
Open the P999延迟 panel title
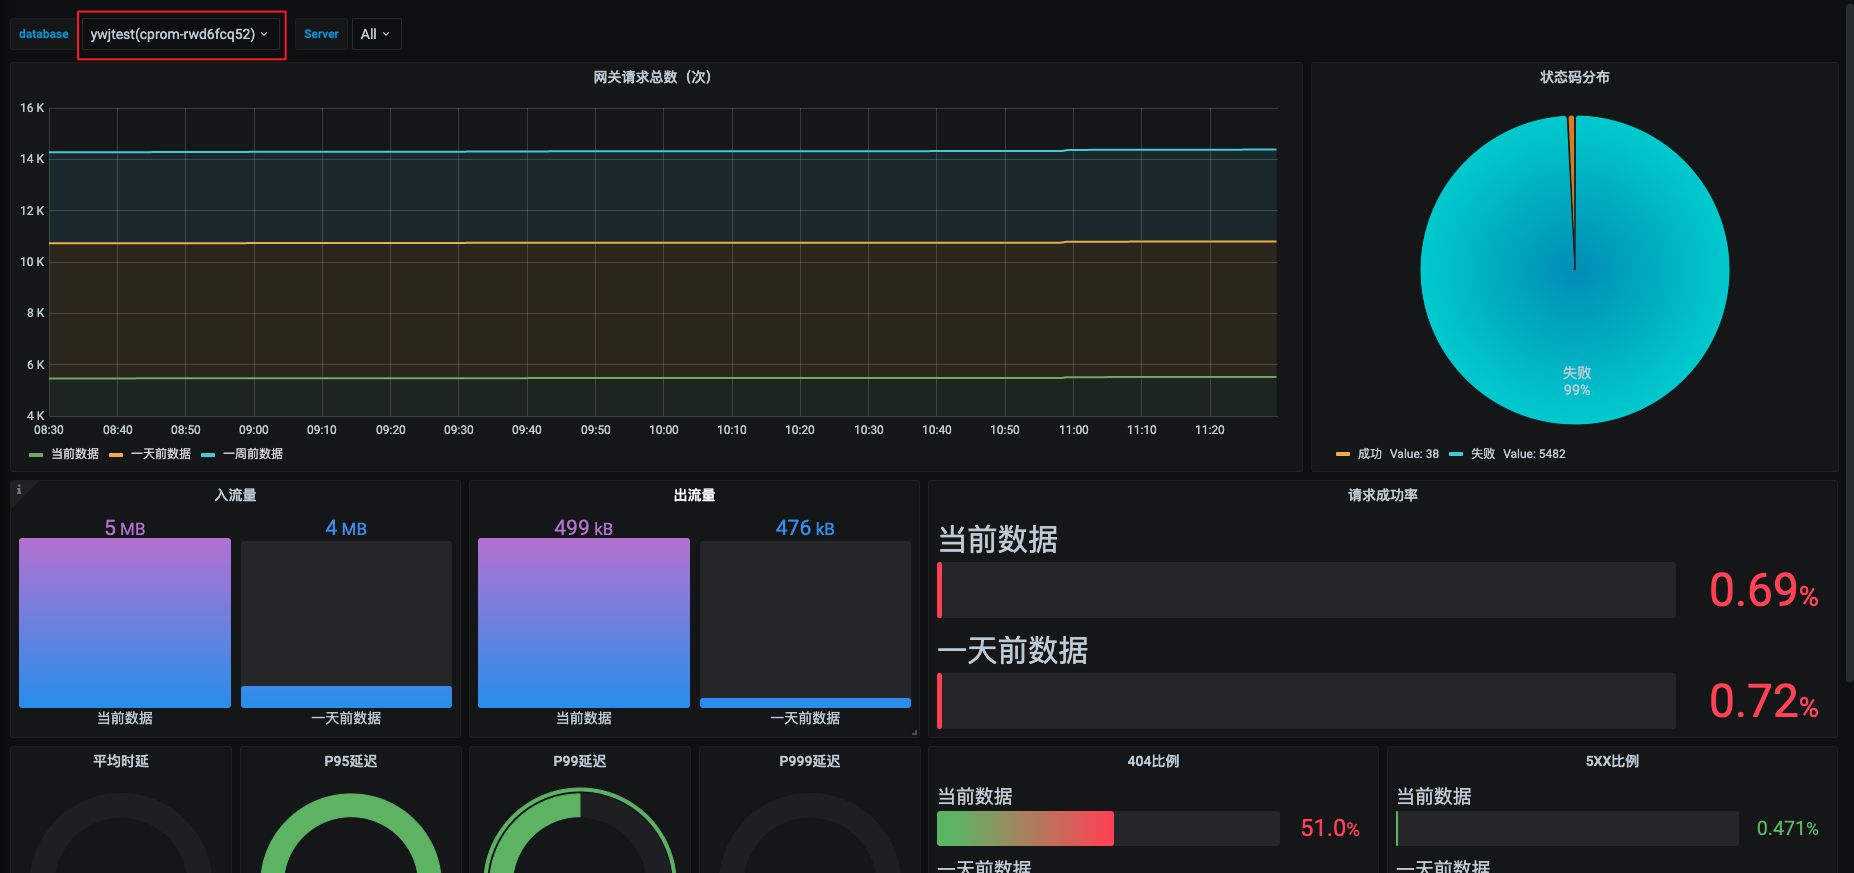pos(810,761)
